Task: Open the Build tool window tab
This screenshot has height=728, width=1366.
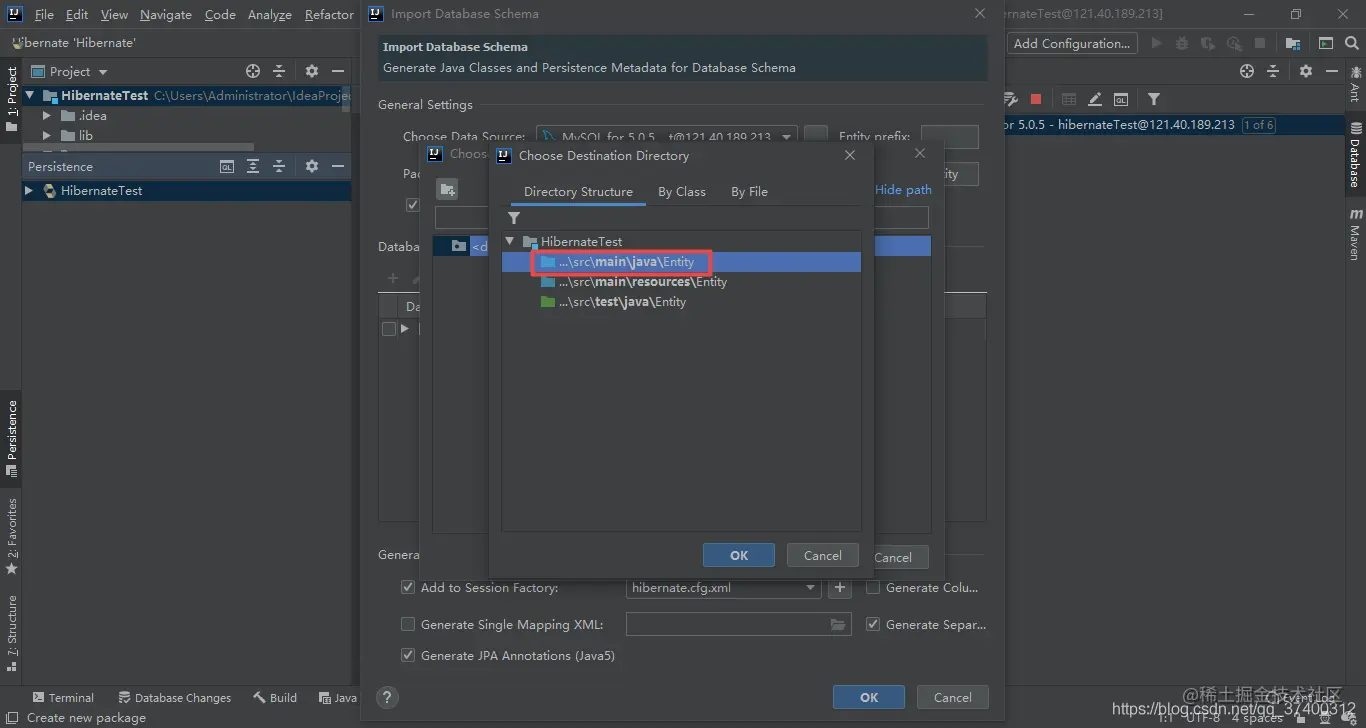Action: tap(275, 698)
